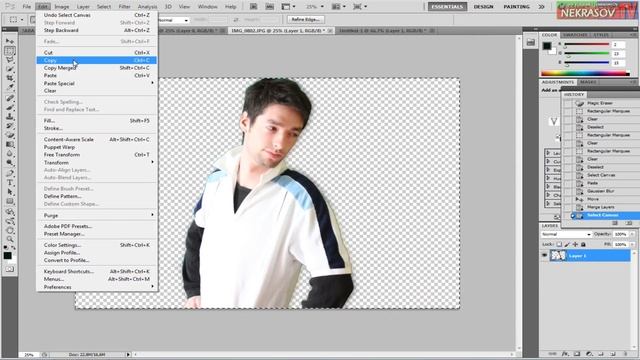Set history brush source beside Magic Eraser

567,103
